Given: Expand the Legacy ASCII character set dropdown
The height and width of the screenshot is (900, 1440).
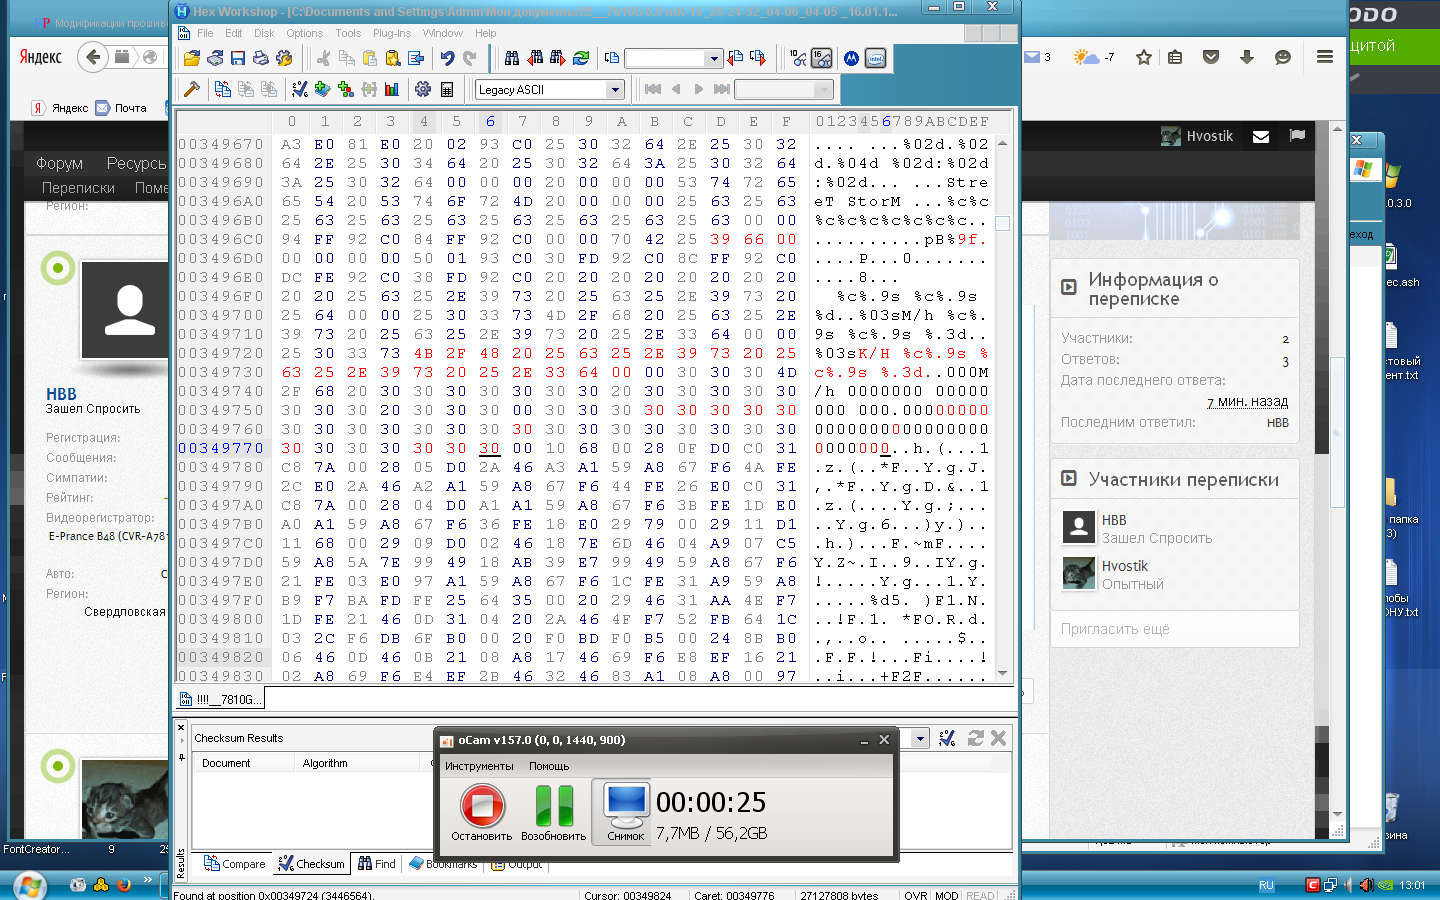Looking at the screenshot, I should pos(615,90).
